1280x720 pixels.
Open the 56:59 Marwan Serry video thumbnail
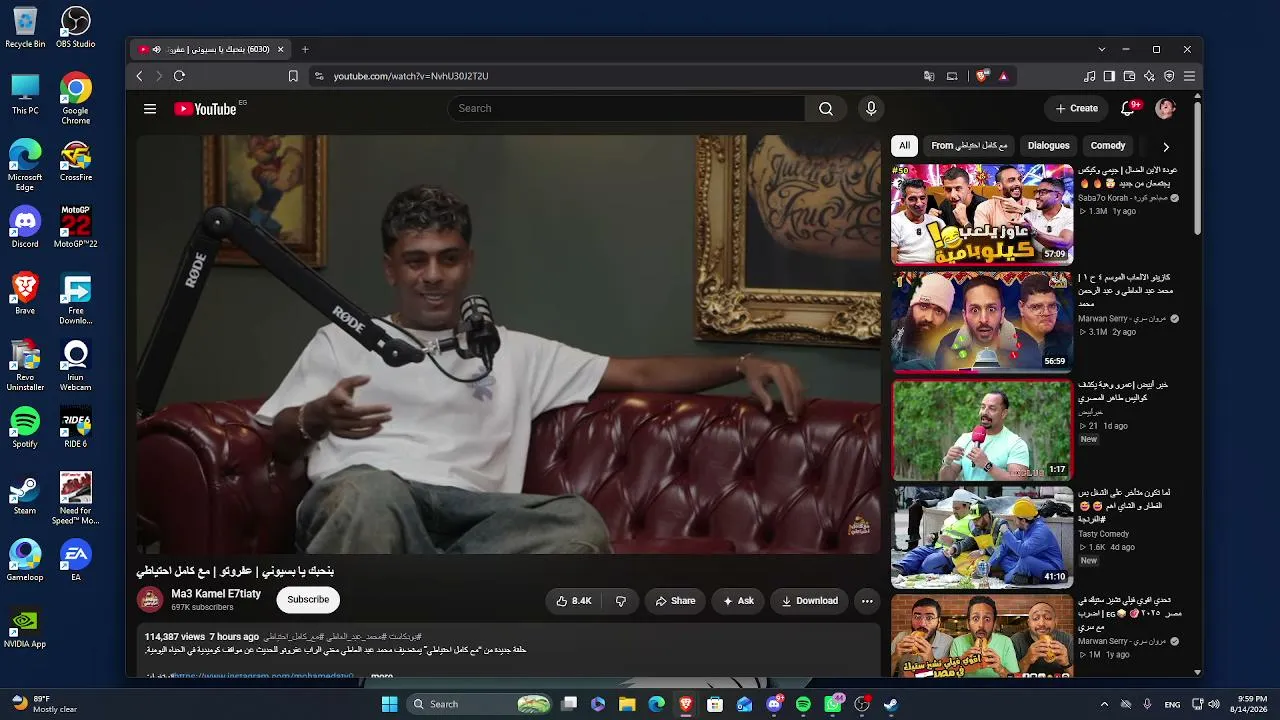(x=982, y=321)
